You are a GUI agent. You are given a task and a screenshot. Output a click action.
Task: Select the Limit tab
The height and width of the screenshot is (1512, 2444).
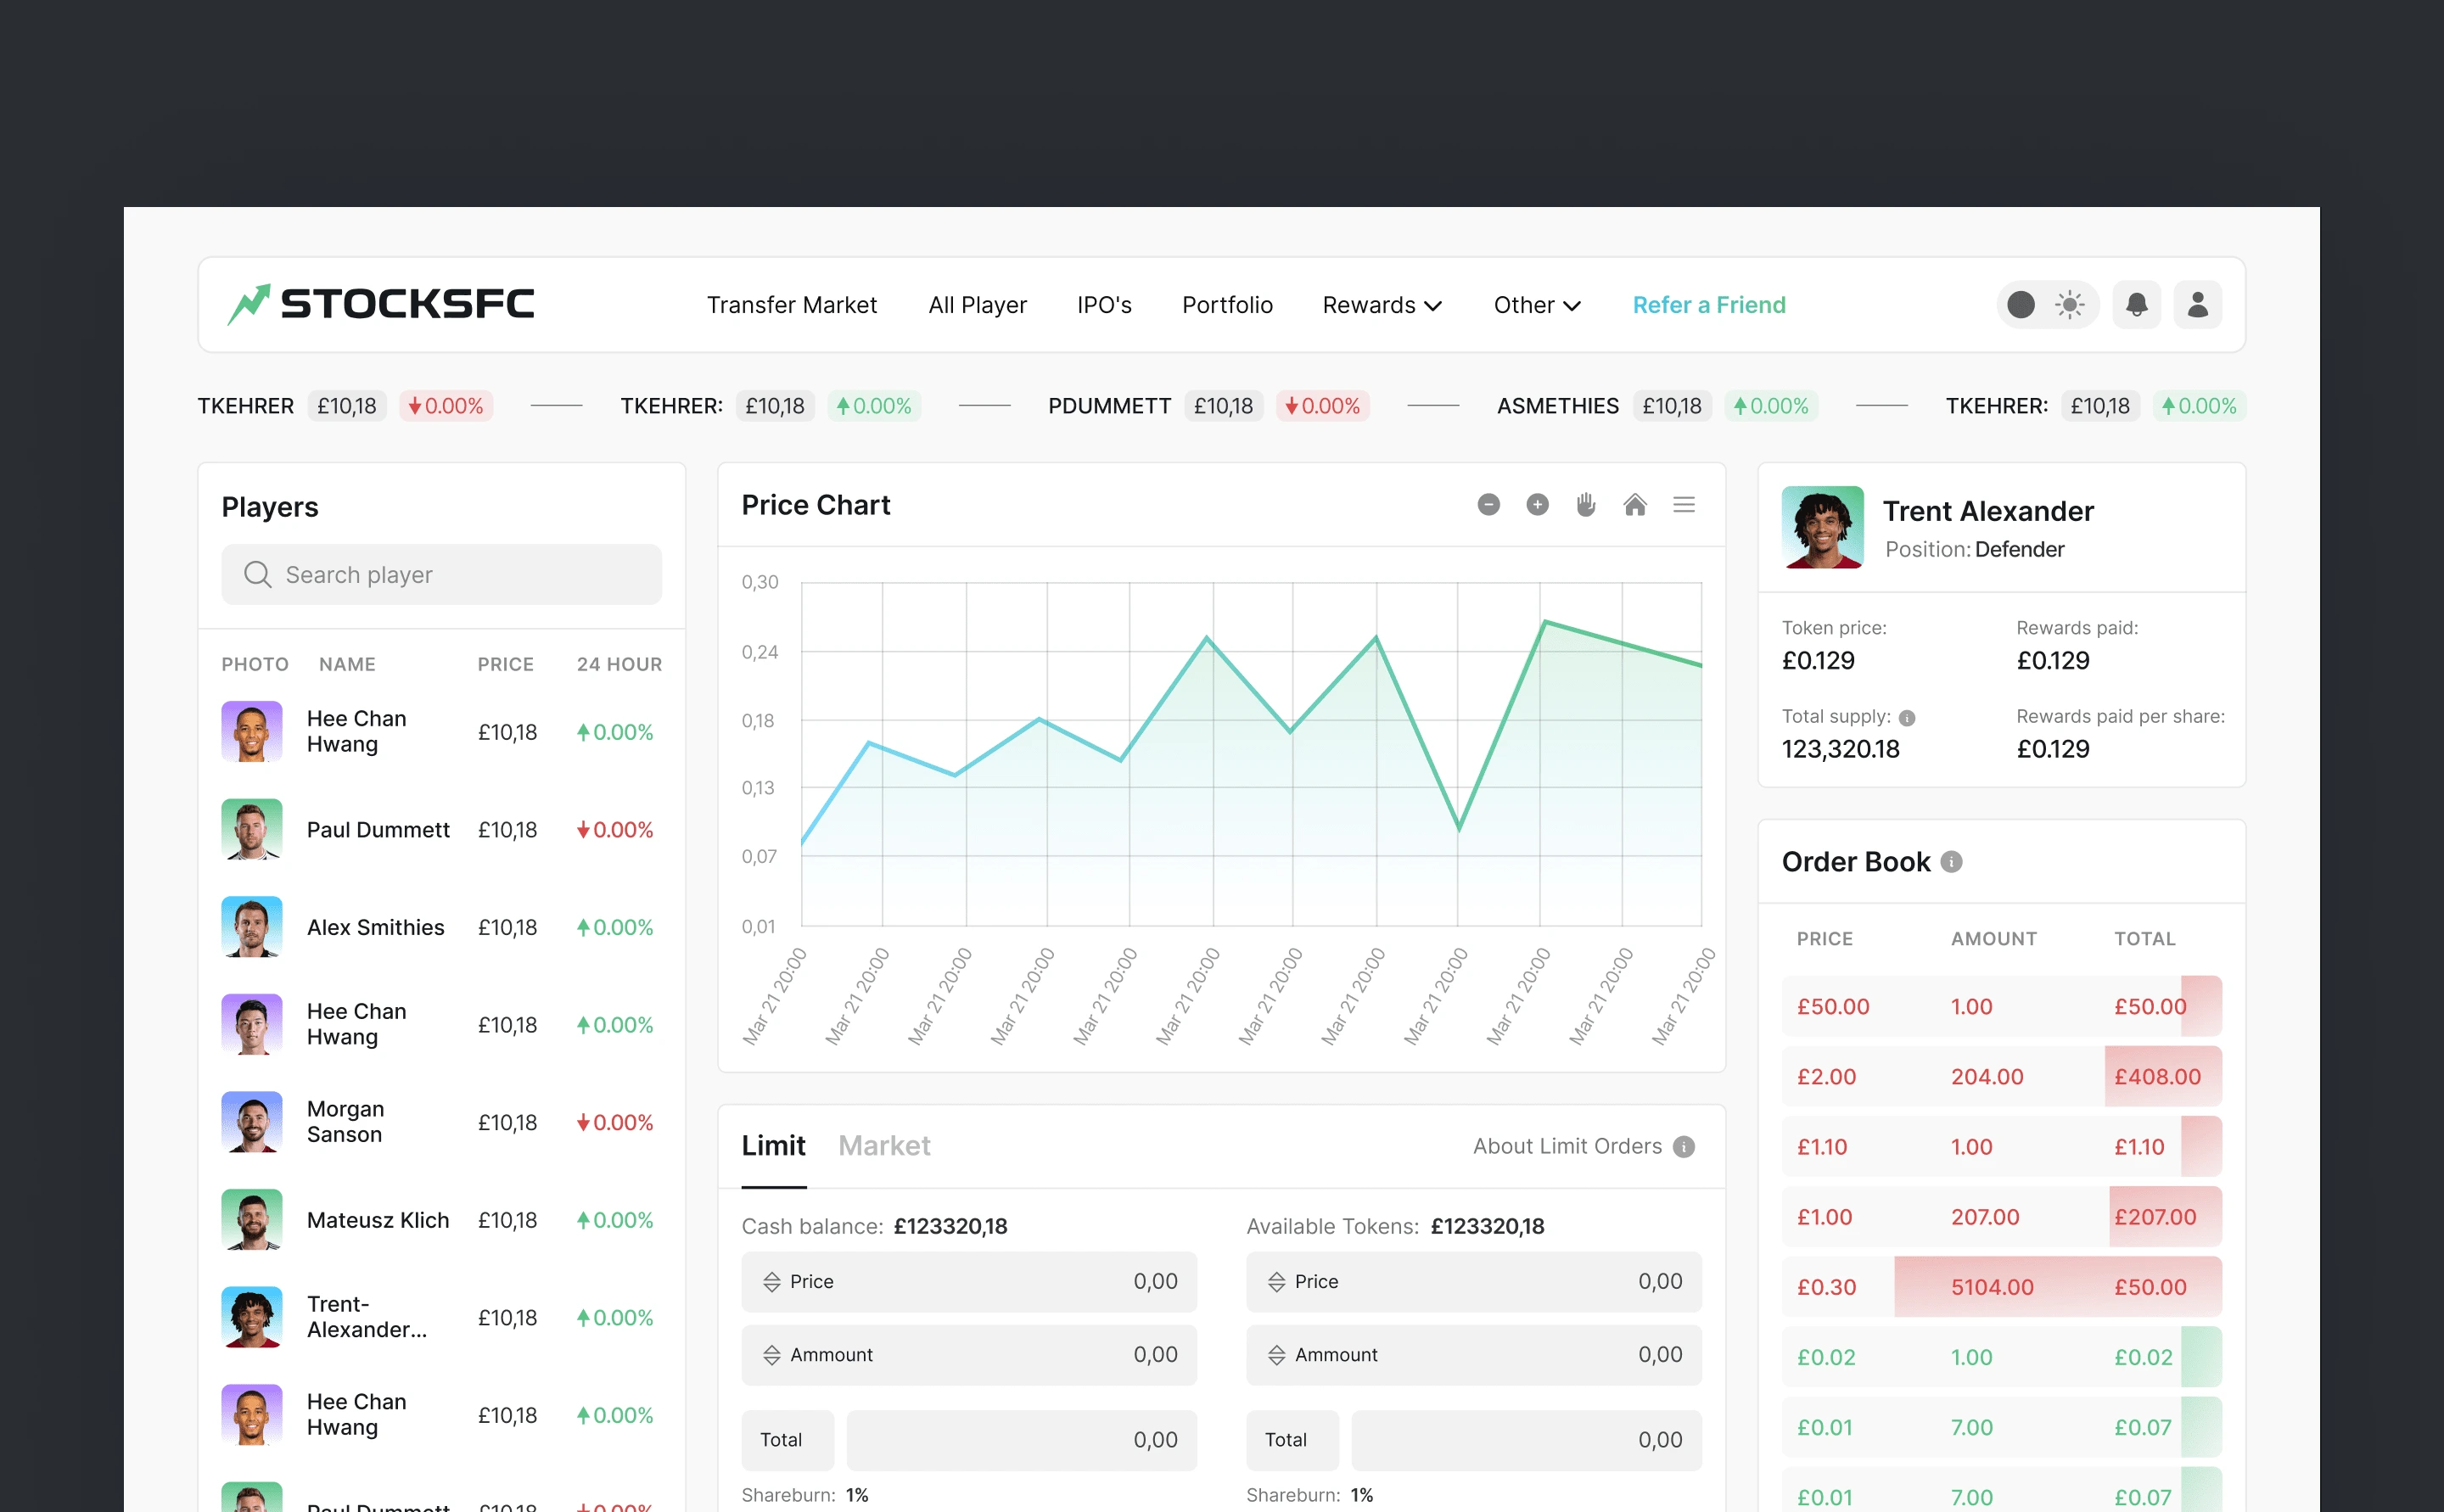pos(773,1146)
